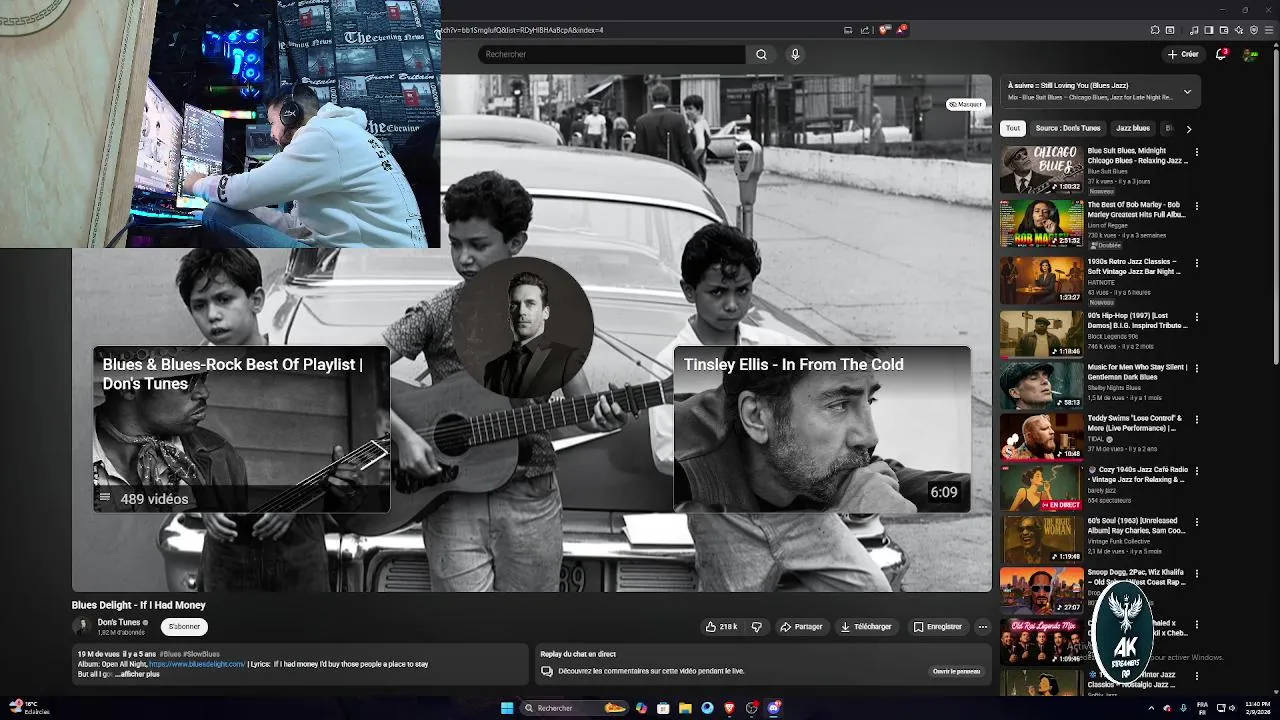The height and width of the screenshot is (720, 1280).
Task: Start voice search with the microphone icon
Action: [795, 54]
